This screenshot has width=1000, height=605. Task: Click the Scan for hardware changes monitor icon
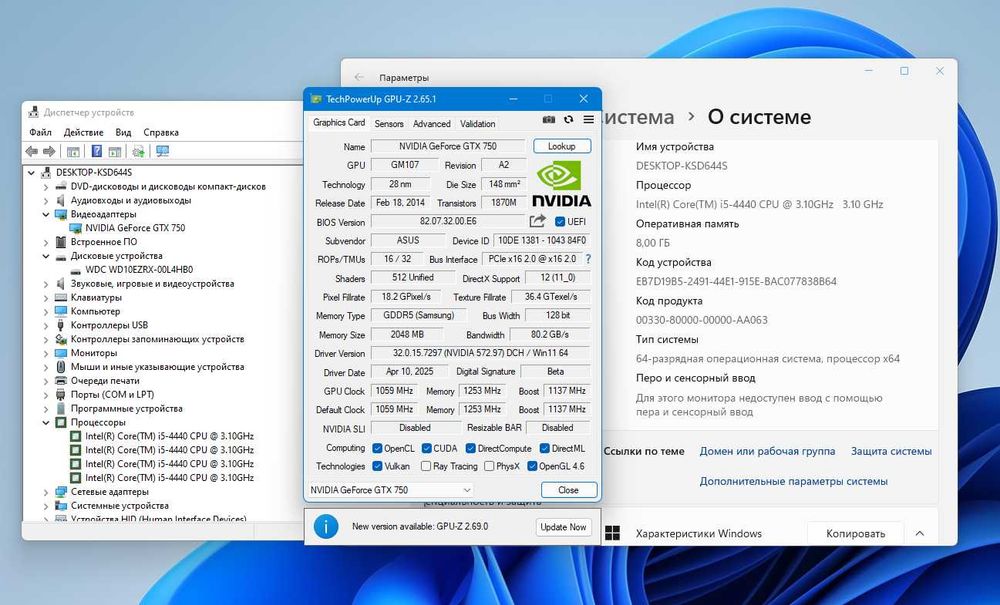tap(163, 151)
